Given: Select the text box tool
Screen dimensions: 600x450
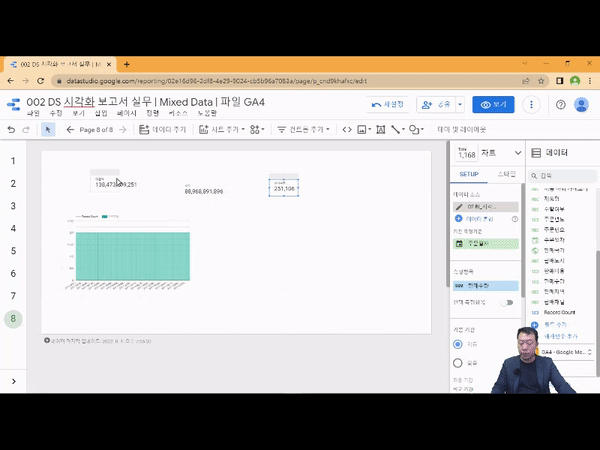Looking at the screenshot, I should point(381,129).
